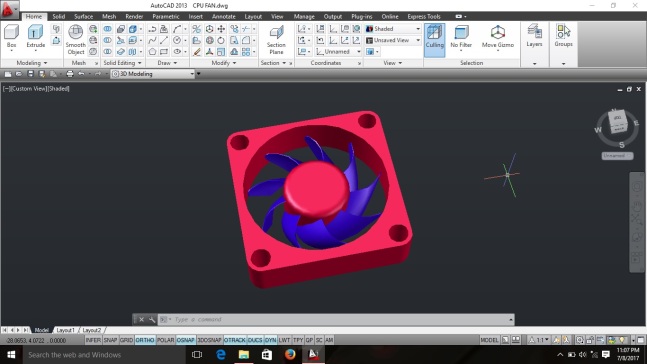Toggle POLAR tracking in status bar

point(165,340)
